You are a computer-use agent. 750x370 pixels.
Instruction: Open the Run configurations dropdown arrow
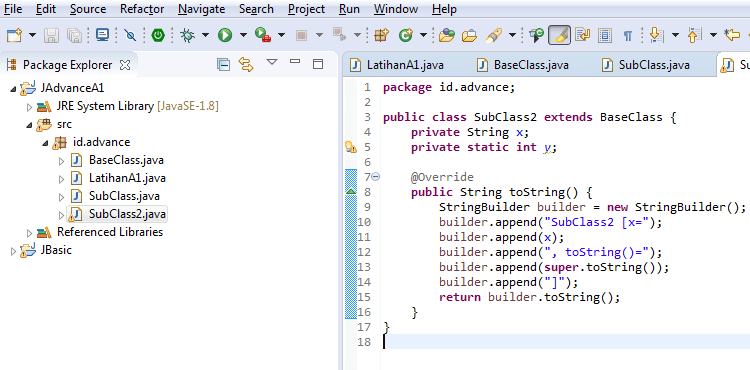click(243, 35)
